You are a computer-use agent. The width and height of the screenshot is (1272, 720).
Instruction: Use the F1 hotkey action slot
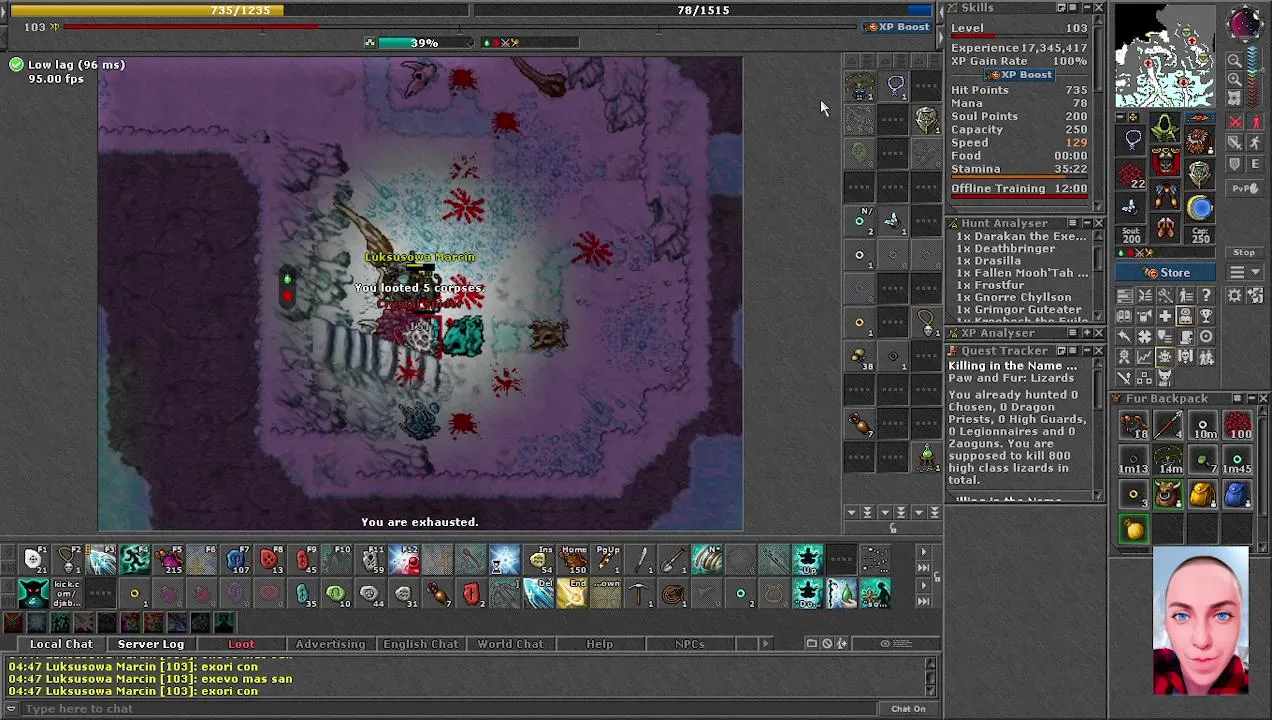click(x=32, y=560)
